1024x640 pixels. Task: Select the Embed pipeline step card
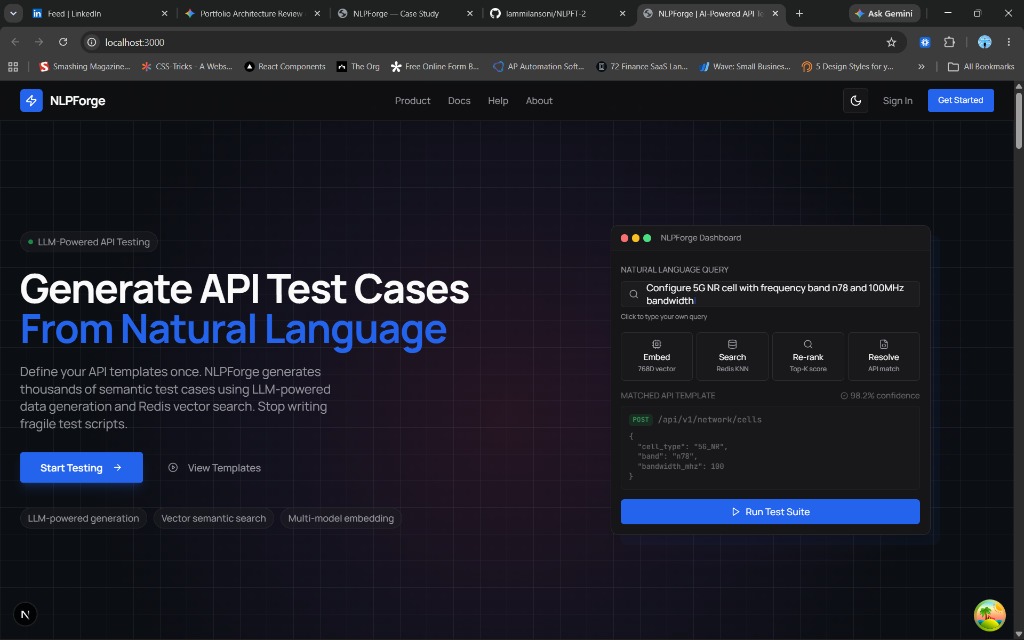pyautogui.click(x=656, y=357)
